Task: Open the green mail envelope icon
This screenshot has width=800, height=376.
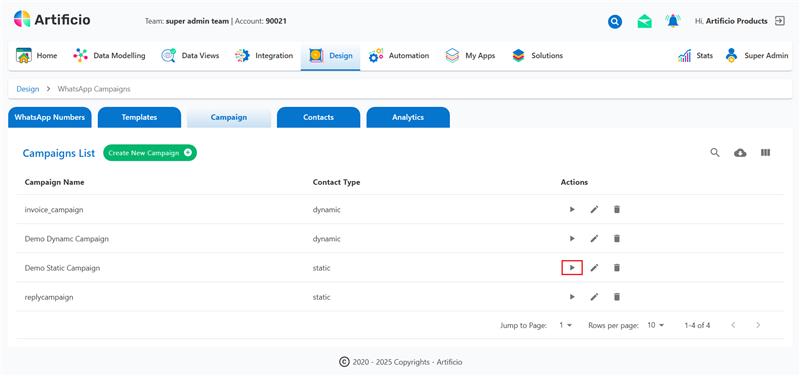Action: pos(644,21)
